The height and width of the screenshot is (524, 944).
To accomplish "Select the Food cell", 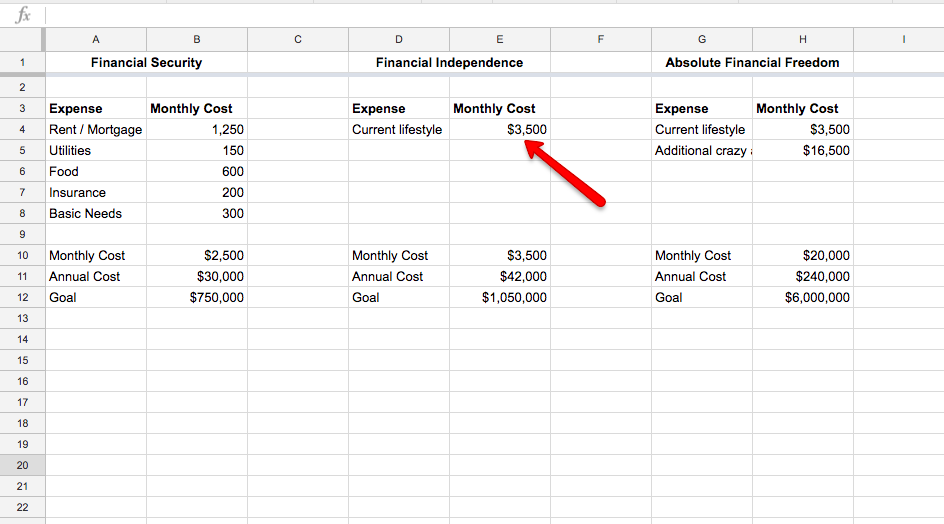I will (x=96, y=172).
